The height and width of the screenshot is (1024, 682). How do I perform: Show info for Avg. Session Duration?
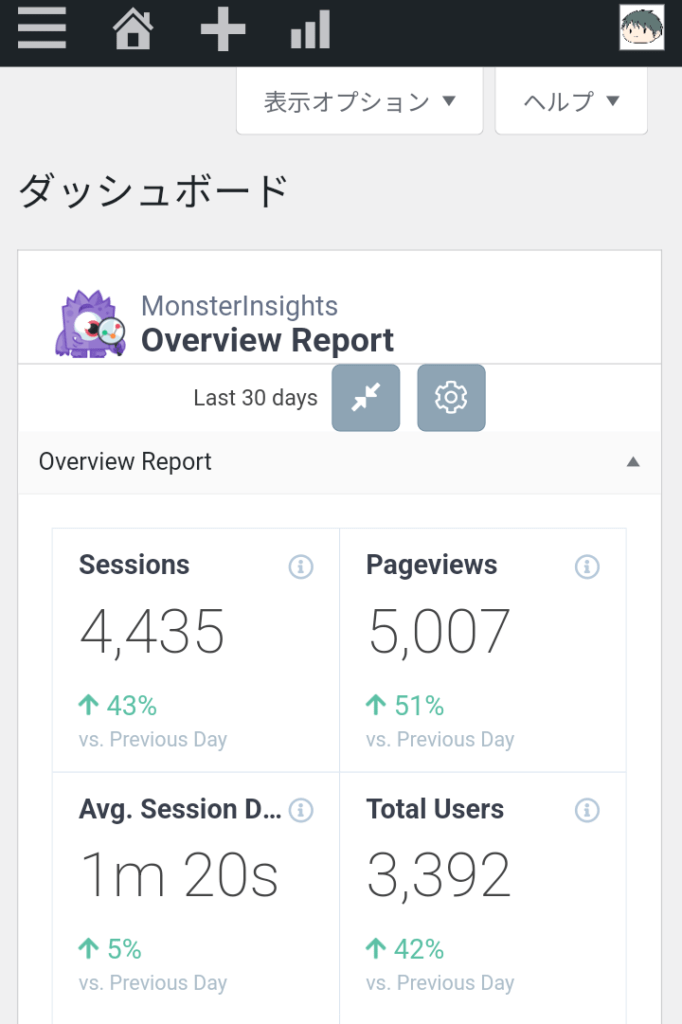coord(300,810)
